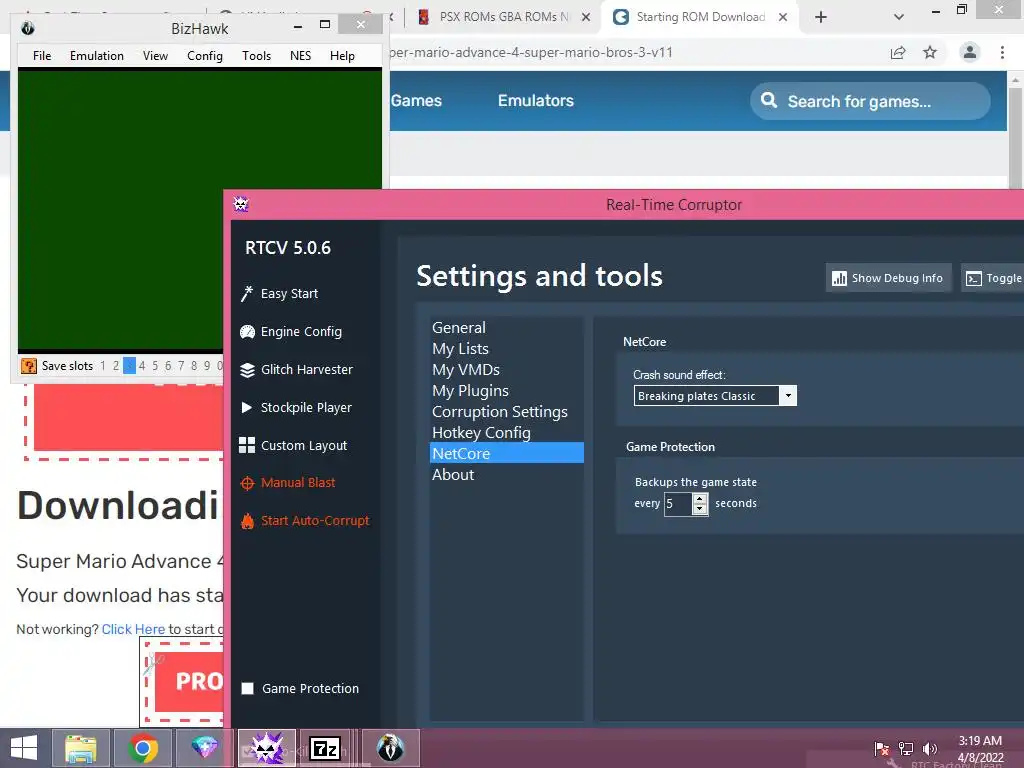Image resolution: width=1024 pixels, height=768 pixels.
Task: Click search magnifier icon on website
Action: [x=769, y=101]
